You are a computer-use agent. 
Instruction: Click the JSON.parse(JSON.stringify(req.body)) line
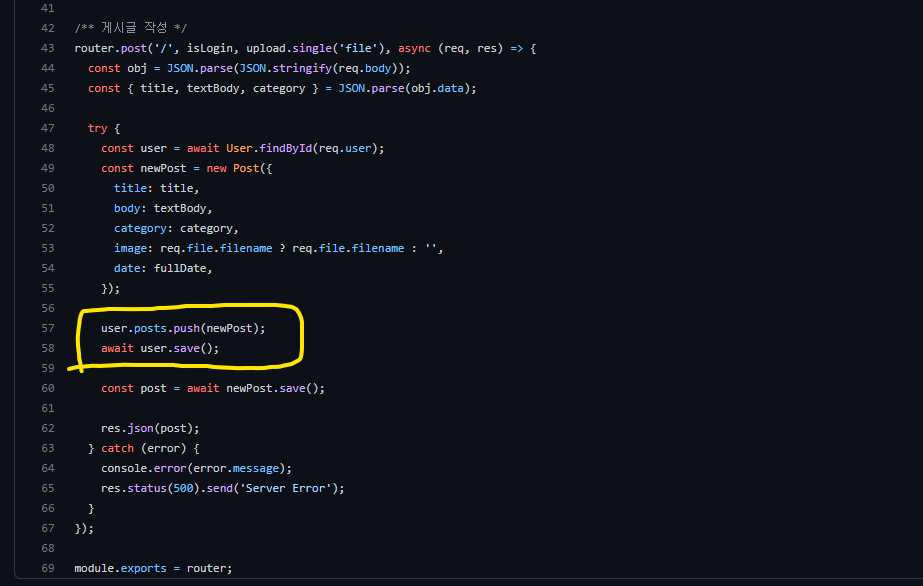pos(249,68)
